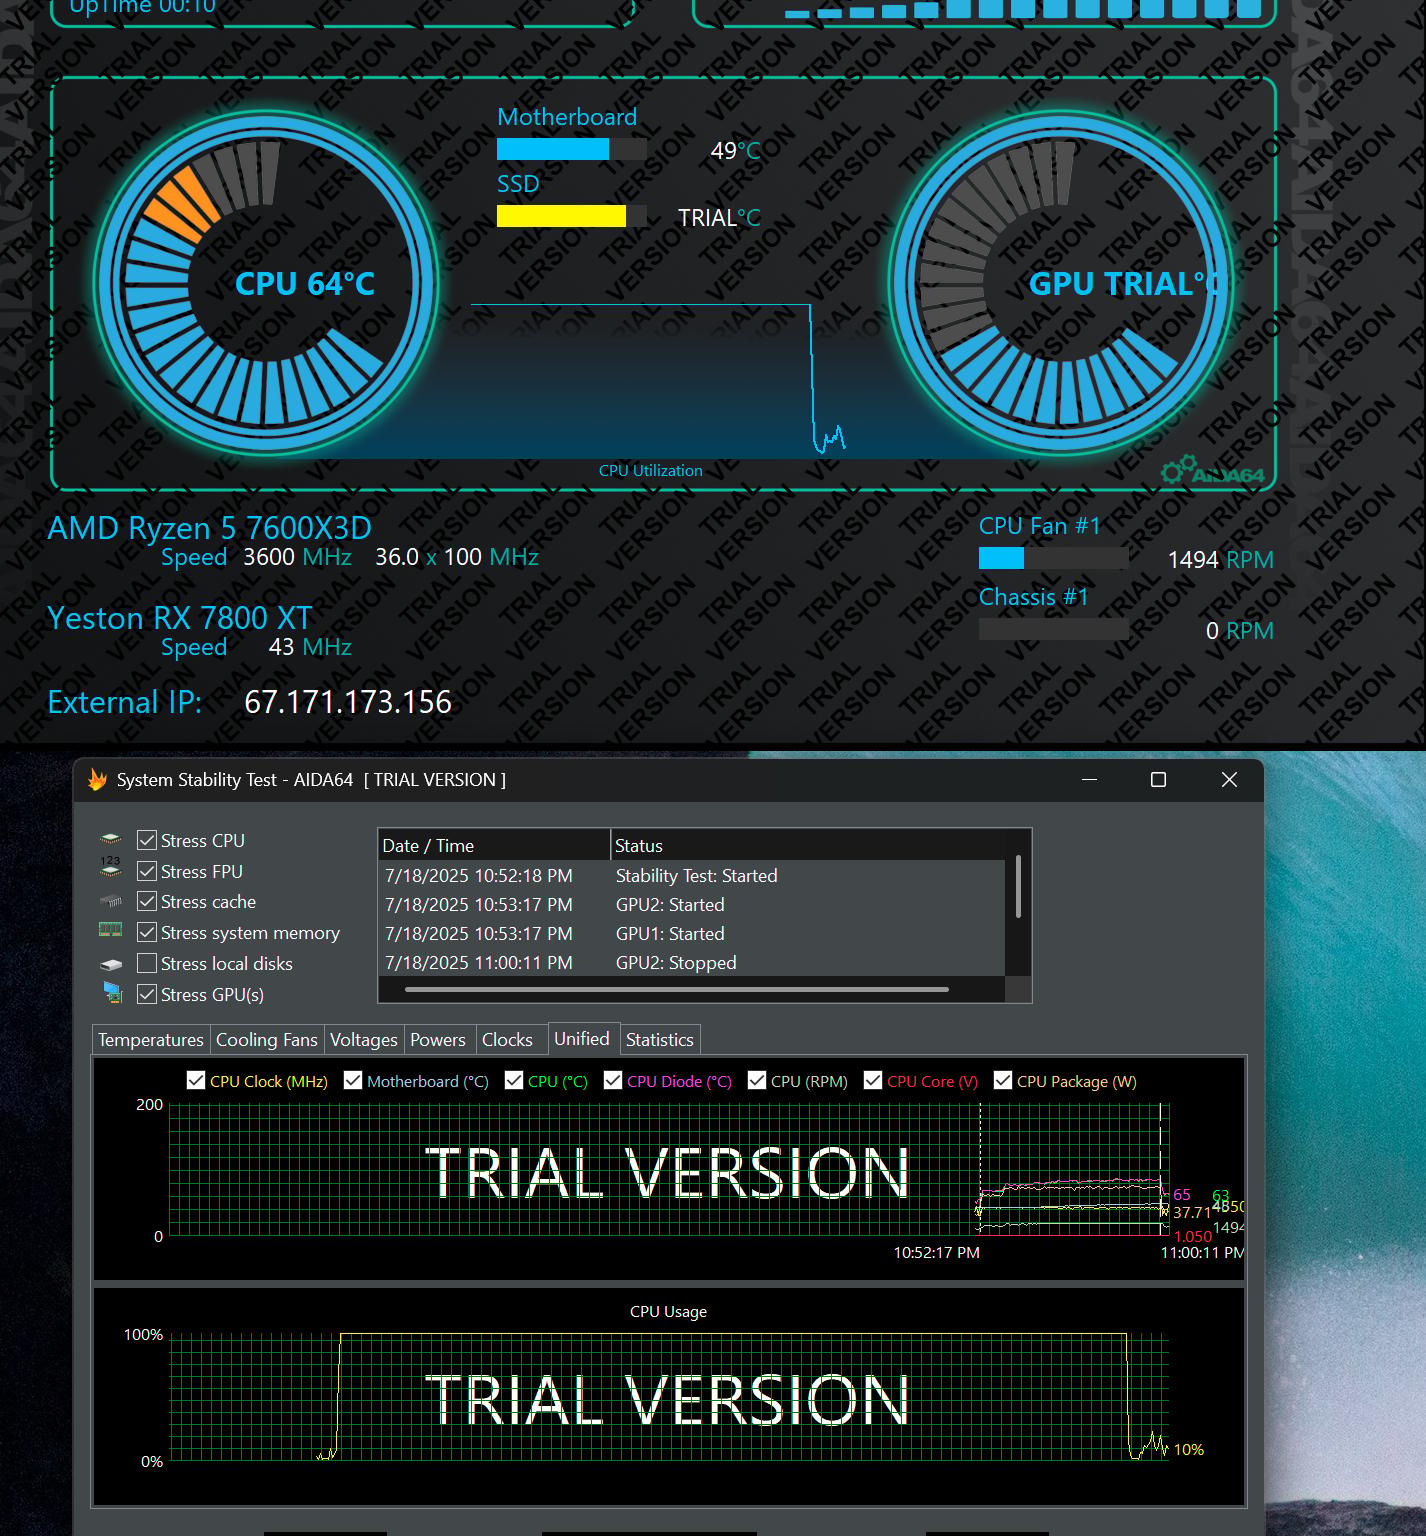
Task: Click the CPU Utilization graph on sensor panel
Action: [x=660, y=380]
